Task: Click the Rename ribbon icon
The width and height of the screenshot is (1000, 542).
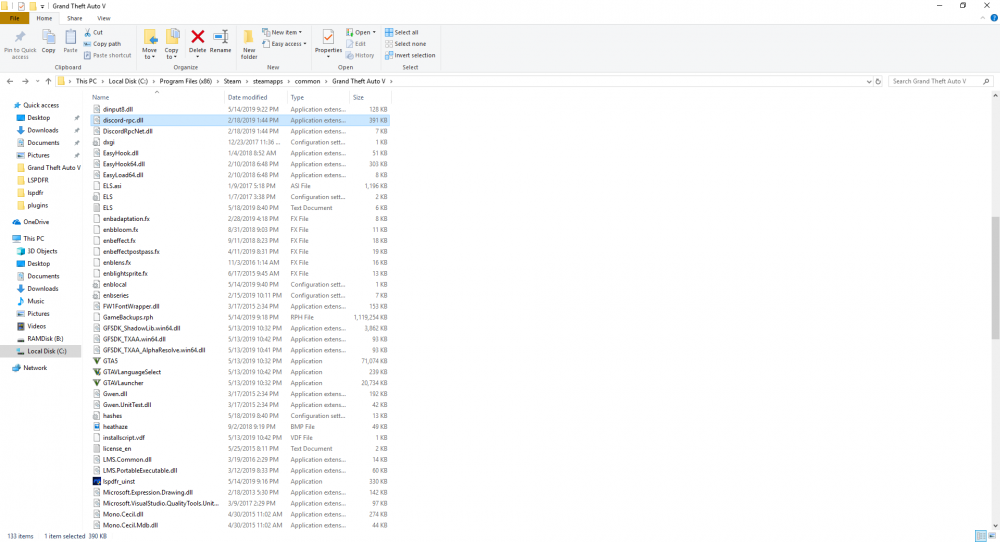Action: (221, 37)
